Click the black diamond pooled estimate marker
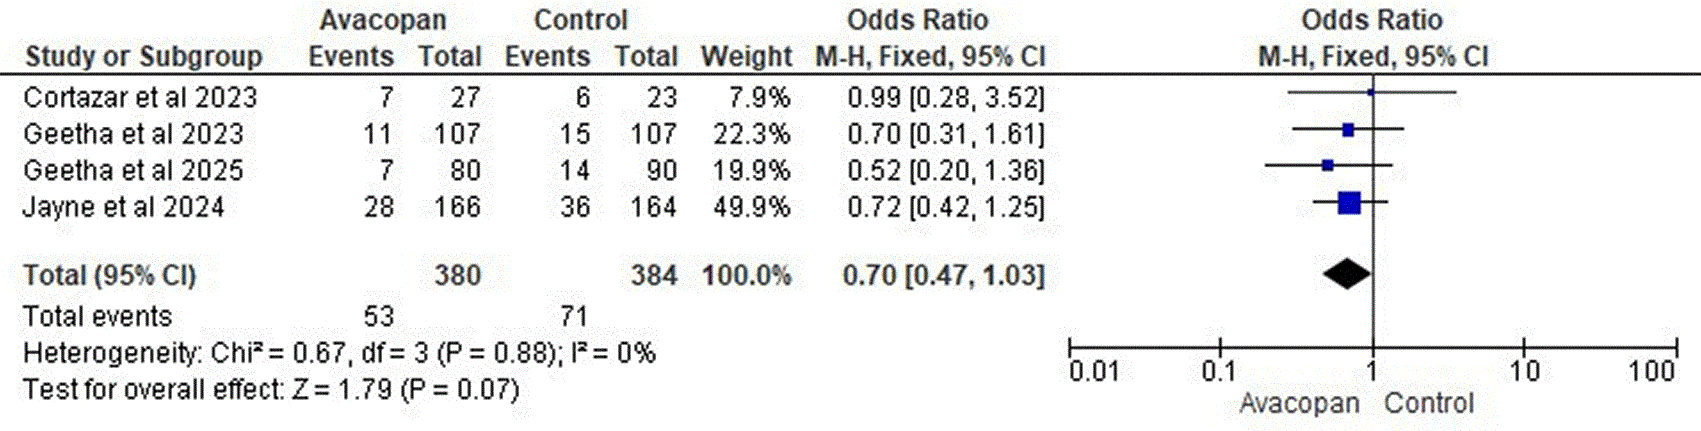1701x431 pixels. (x=1347, y=274)
